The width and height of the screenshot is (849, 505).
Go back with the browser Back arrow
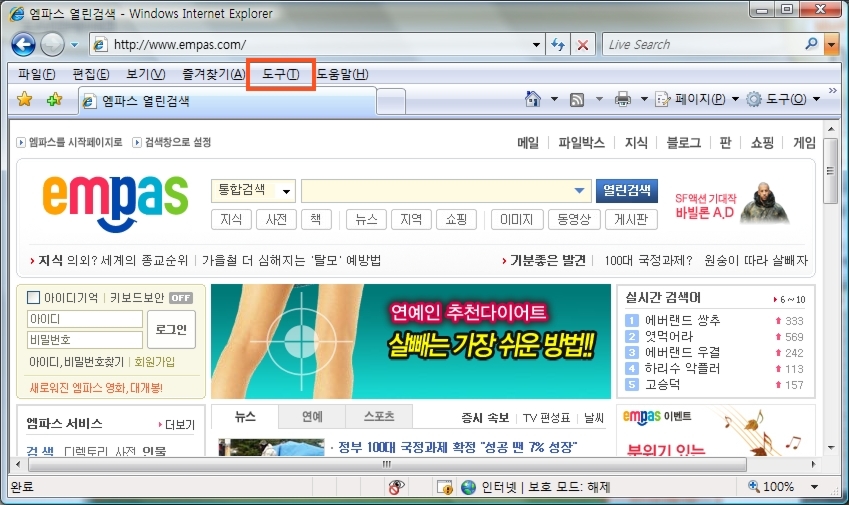23,44
